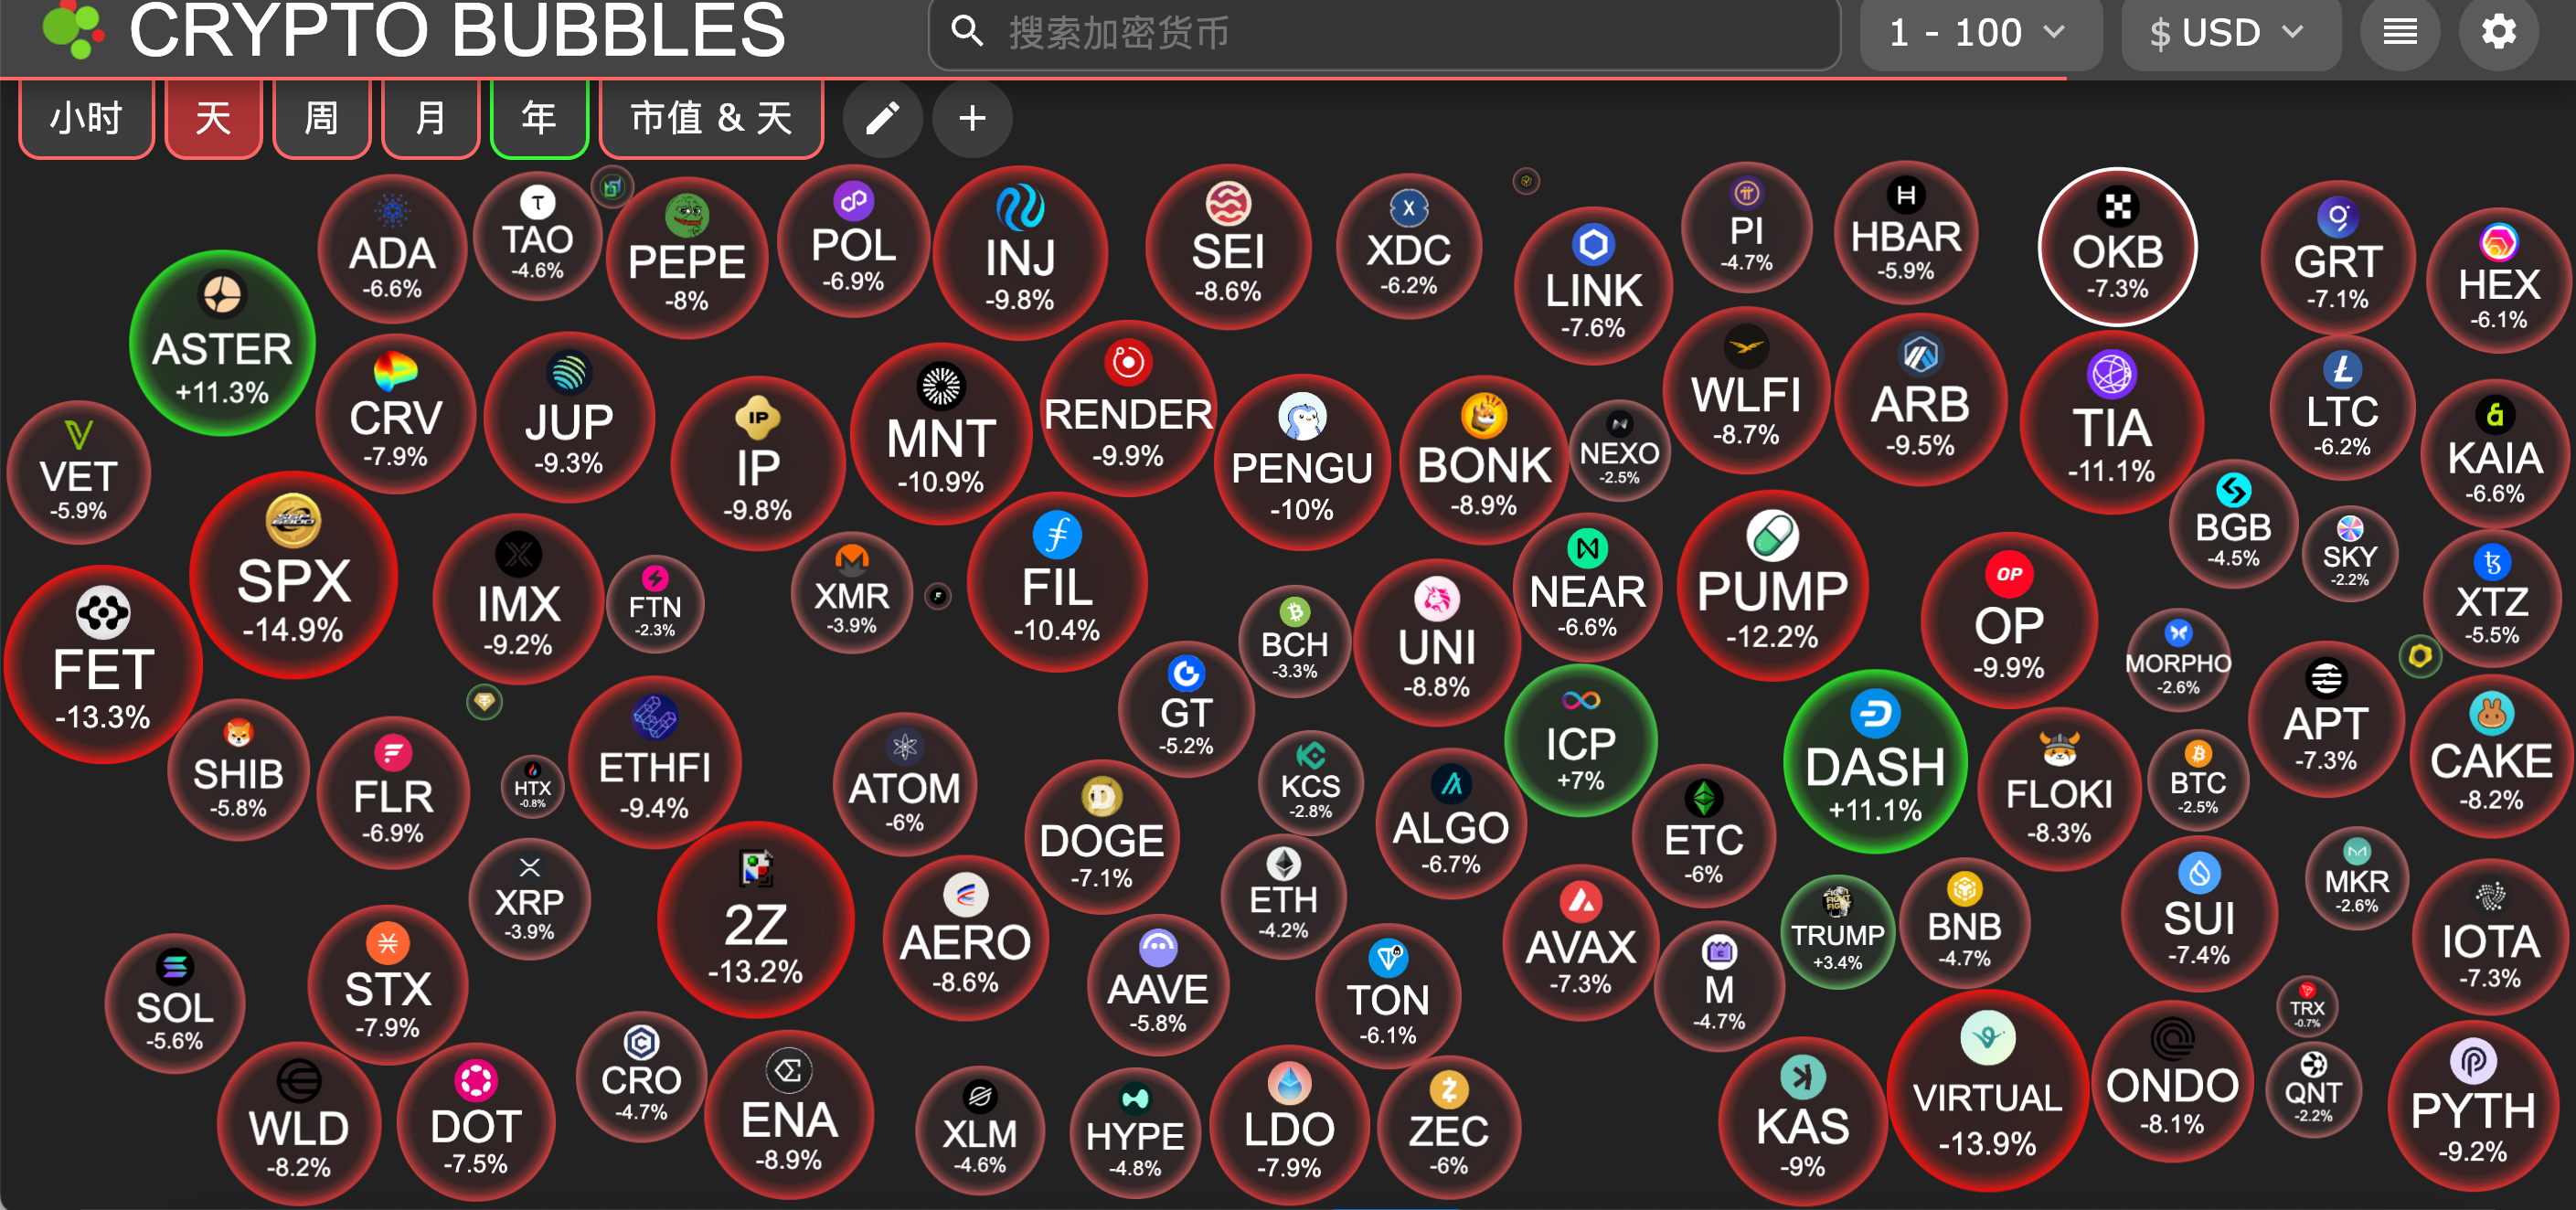Screen dimensions: 2576x1210
Task: Switch to the 周 (week) period
Action: pyautogui.click(x=321, y=119)
